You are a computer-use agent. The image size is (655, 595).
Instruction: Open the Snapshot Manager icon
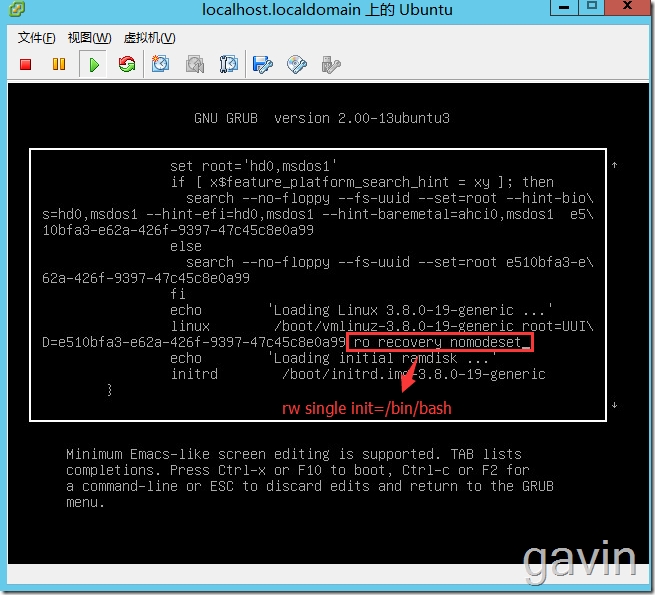click(x=228, y=64)
